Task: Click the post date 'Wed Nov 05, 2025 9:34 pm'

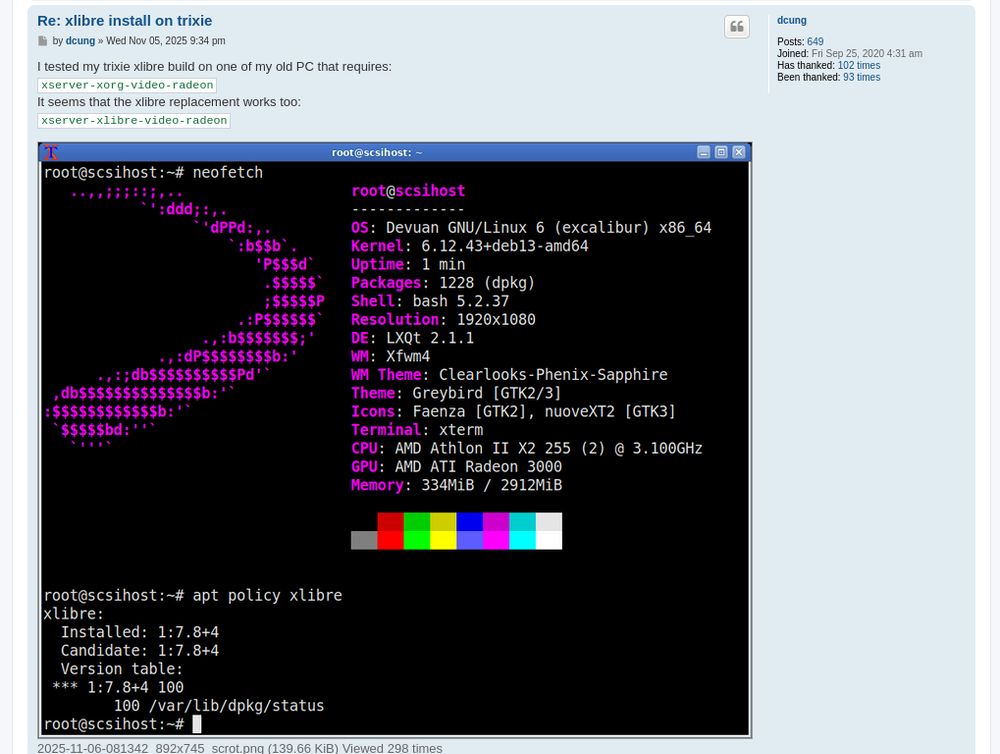Action: [x=165, y=41]
